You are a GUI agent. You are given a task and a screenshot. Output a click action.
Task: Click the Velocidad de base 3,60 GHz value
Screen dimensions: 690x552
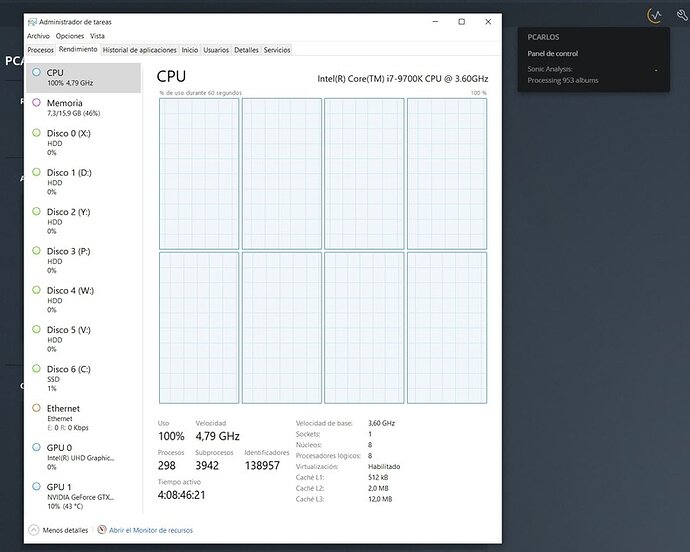click(382, 423)
